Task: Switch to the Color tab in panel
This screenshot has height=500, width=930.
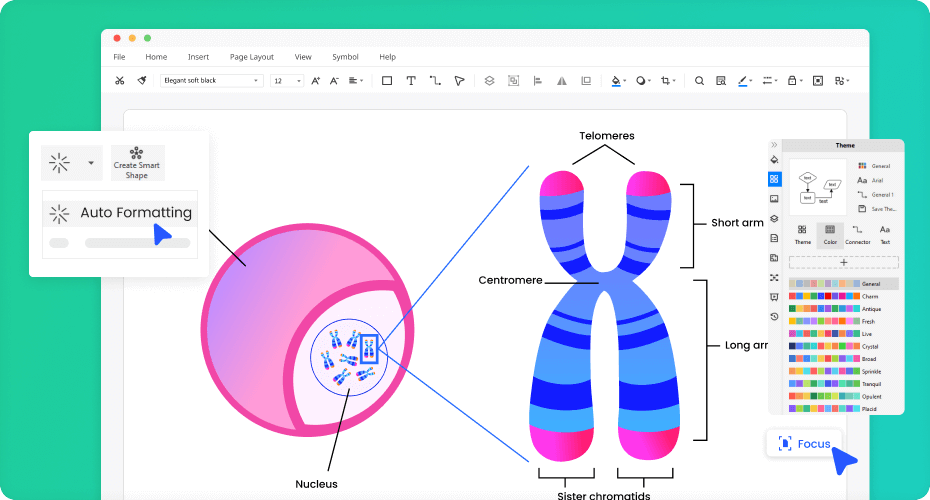Action: [x=830, y=235]
